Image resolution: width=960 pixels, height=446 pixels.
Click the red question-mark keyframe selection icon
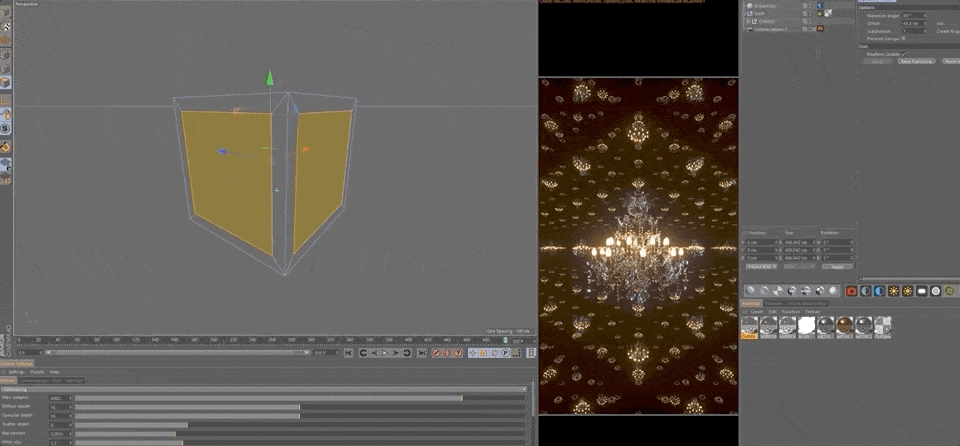[457, 353]
